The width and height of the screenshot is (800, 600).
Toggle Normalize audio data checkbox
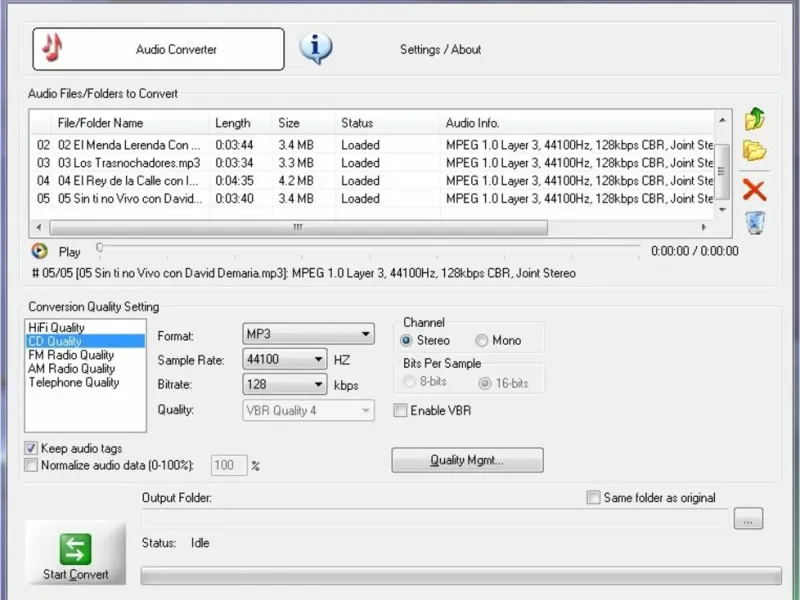tap(31, 465)
